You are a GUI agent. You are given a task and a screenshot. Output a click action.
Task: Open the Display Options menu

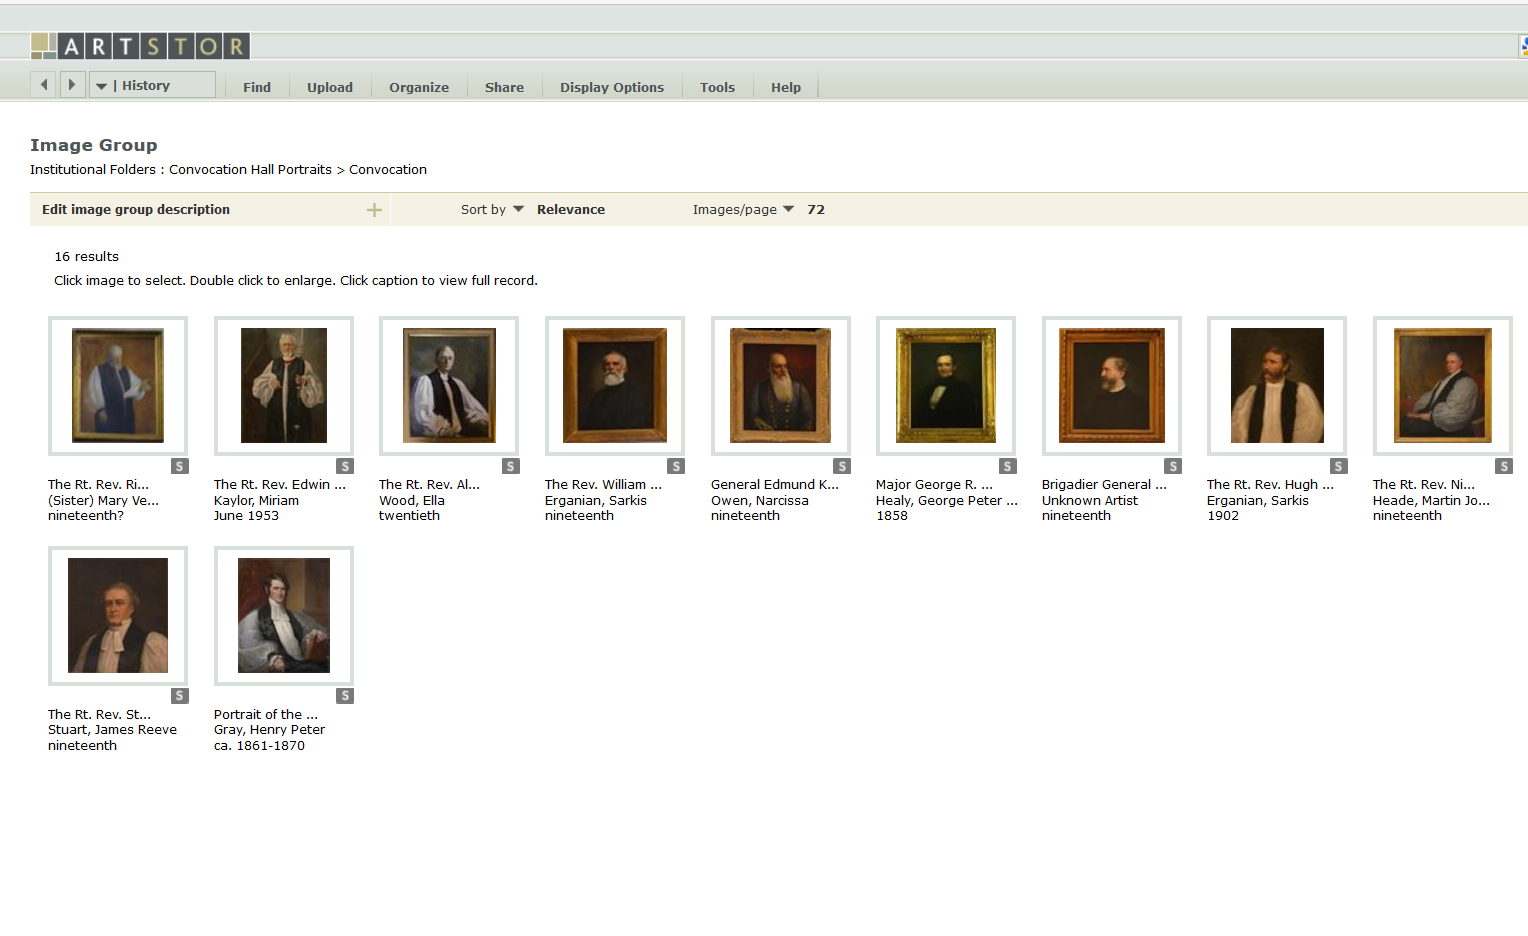click(x=612, y=87)
